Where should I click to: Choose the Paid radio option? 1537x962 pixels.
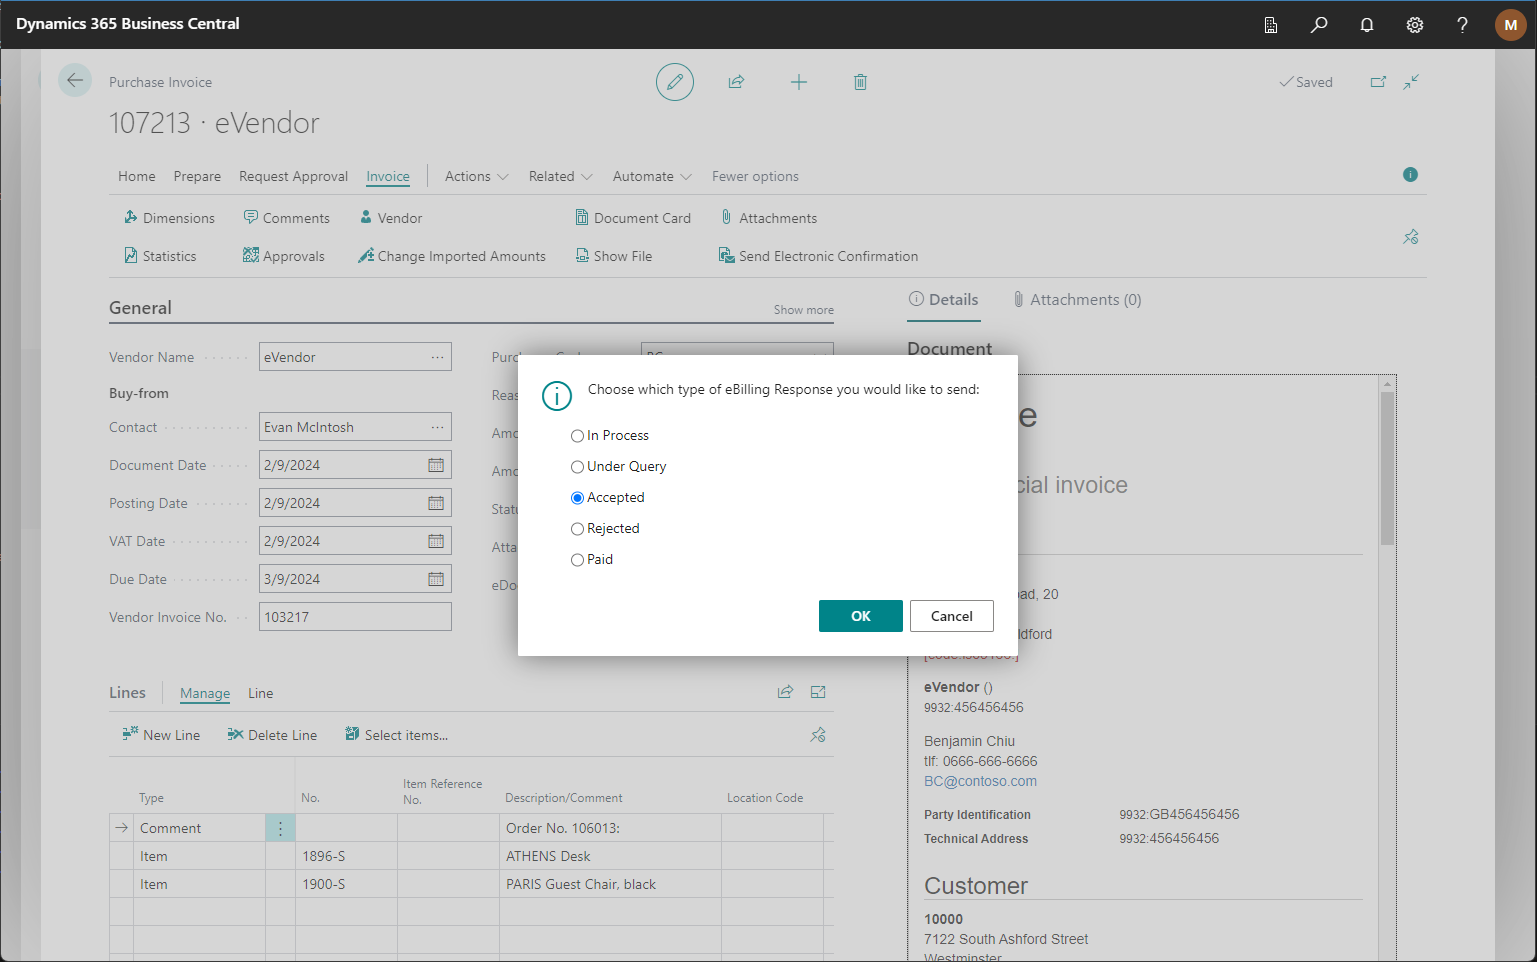point(577,560)
